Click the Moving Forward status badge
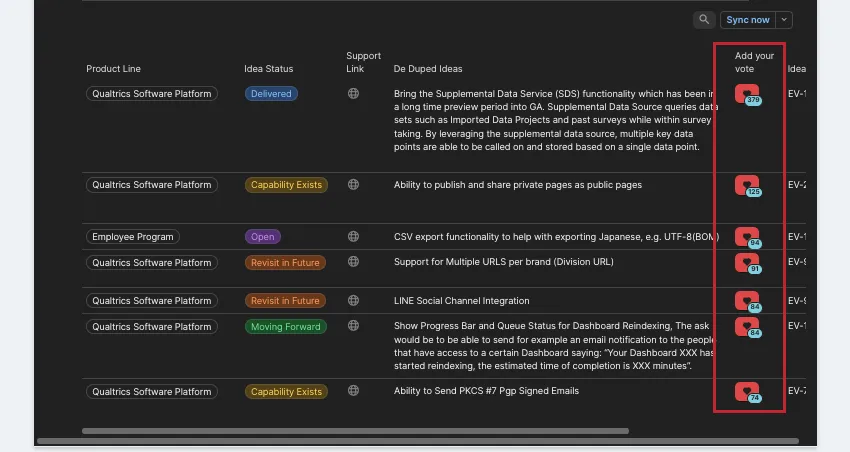This screenshot has width=850, height=452. 286,327
